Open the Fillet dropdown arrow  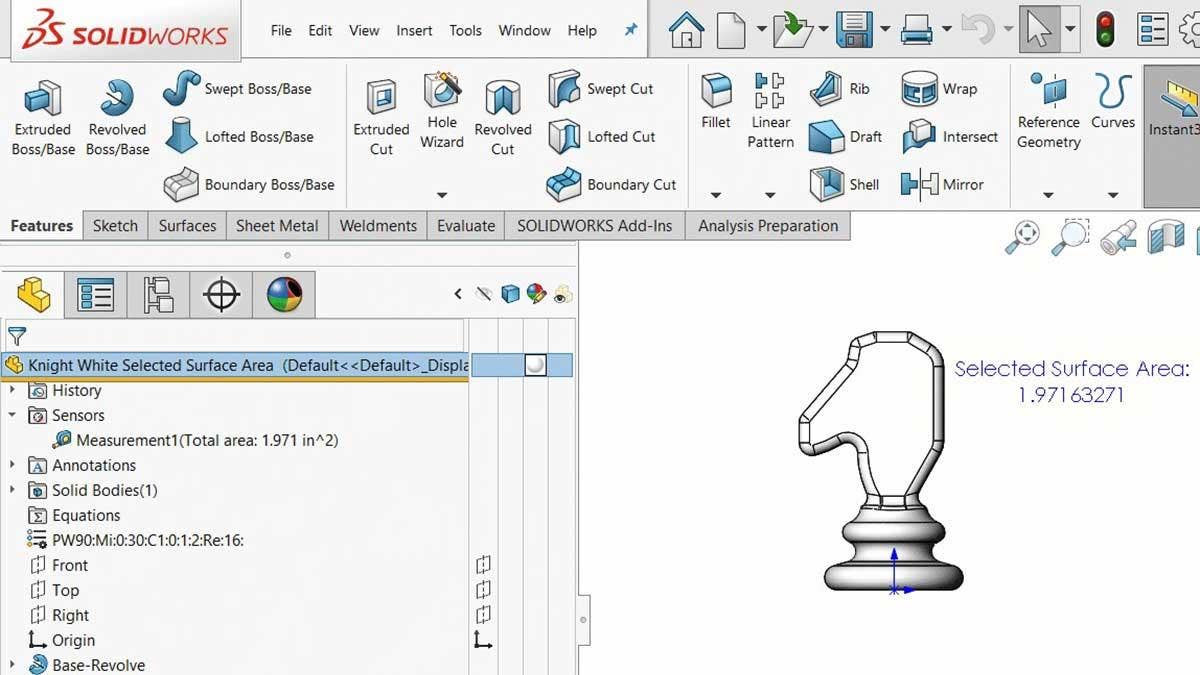tap(716, 196)
